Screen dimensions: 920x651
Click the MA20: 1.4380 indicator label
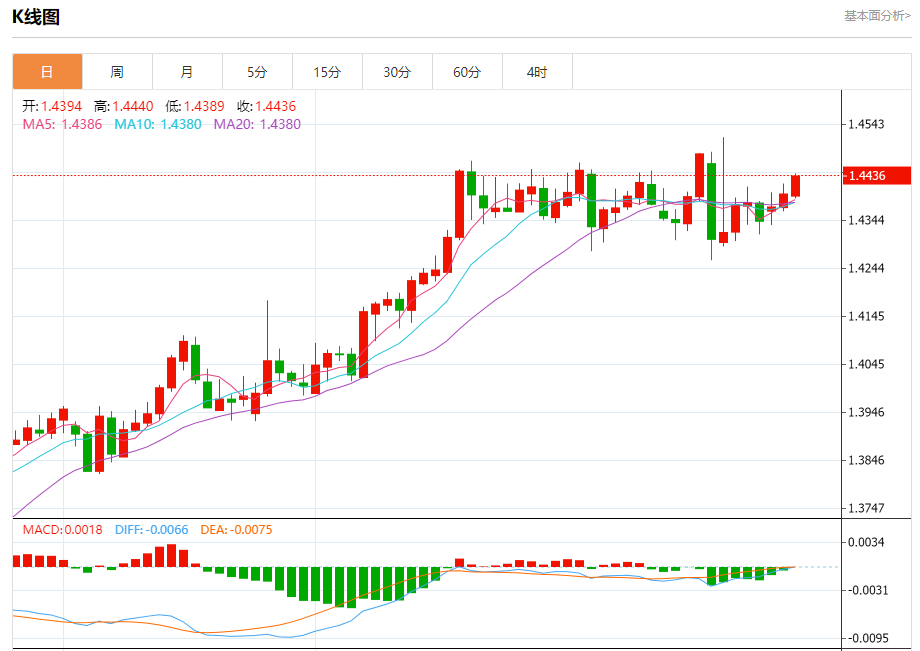coord(257,124)
